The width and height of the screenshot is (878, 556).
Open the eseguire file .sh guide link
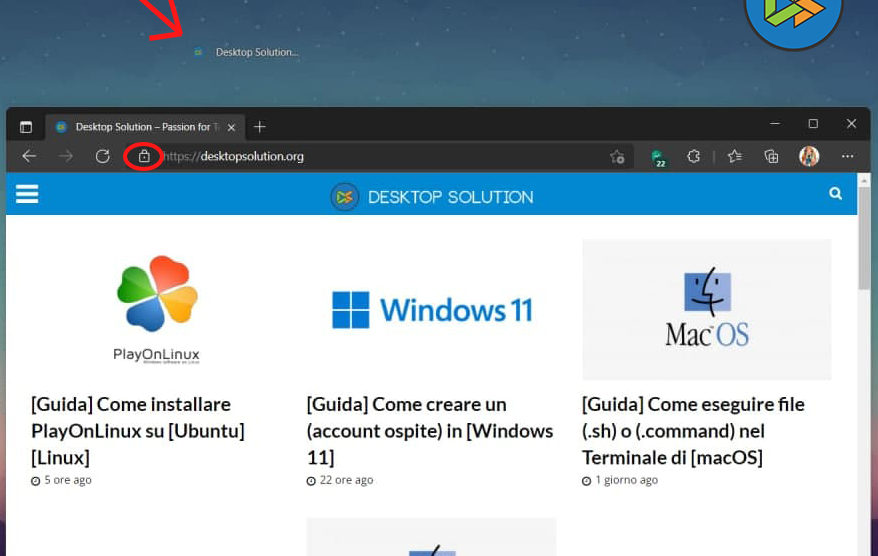point(693,431)
